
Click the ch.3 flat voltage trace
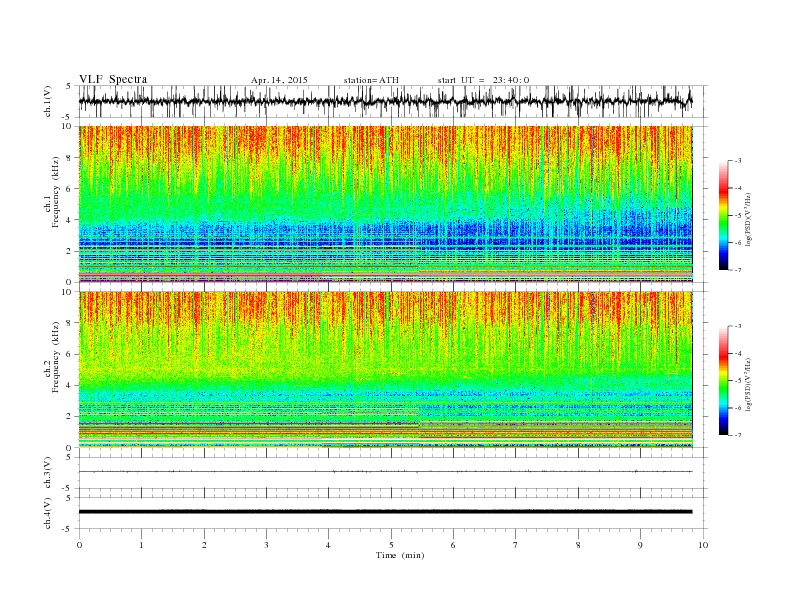pos(385,472)
